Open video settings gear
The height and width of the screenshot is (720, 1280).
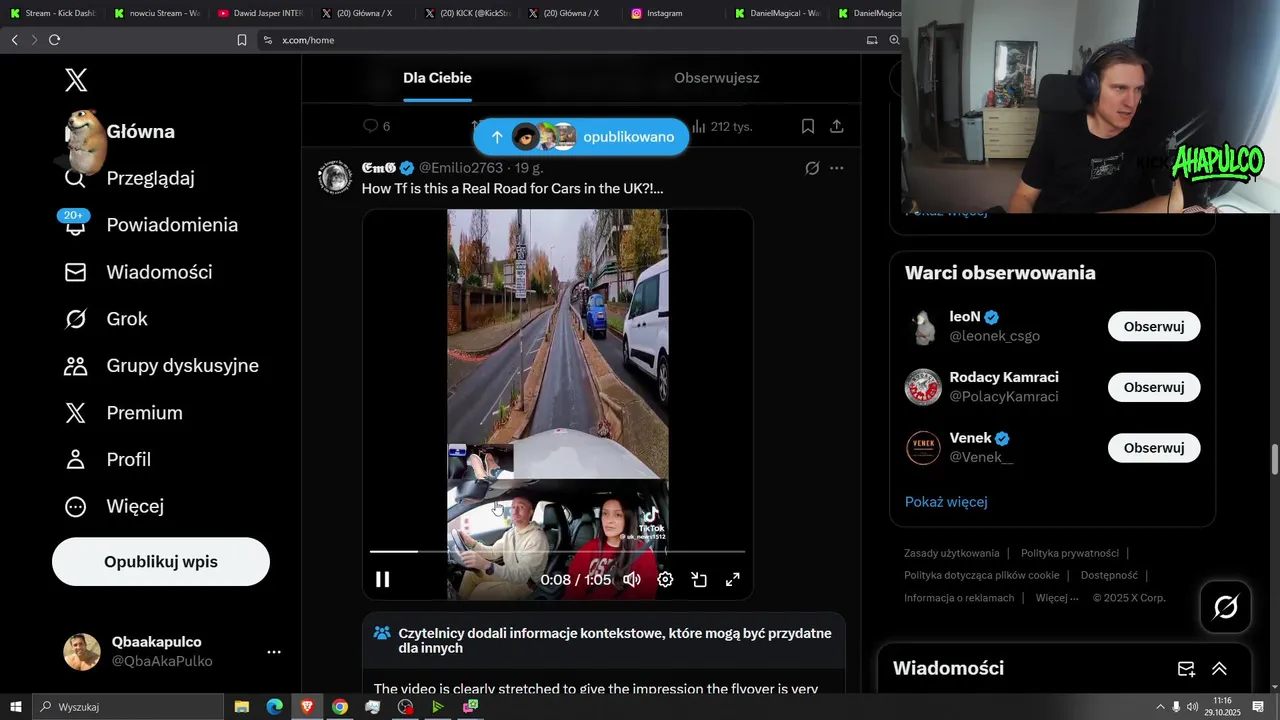point(665,579)
